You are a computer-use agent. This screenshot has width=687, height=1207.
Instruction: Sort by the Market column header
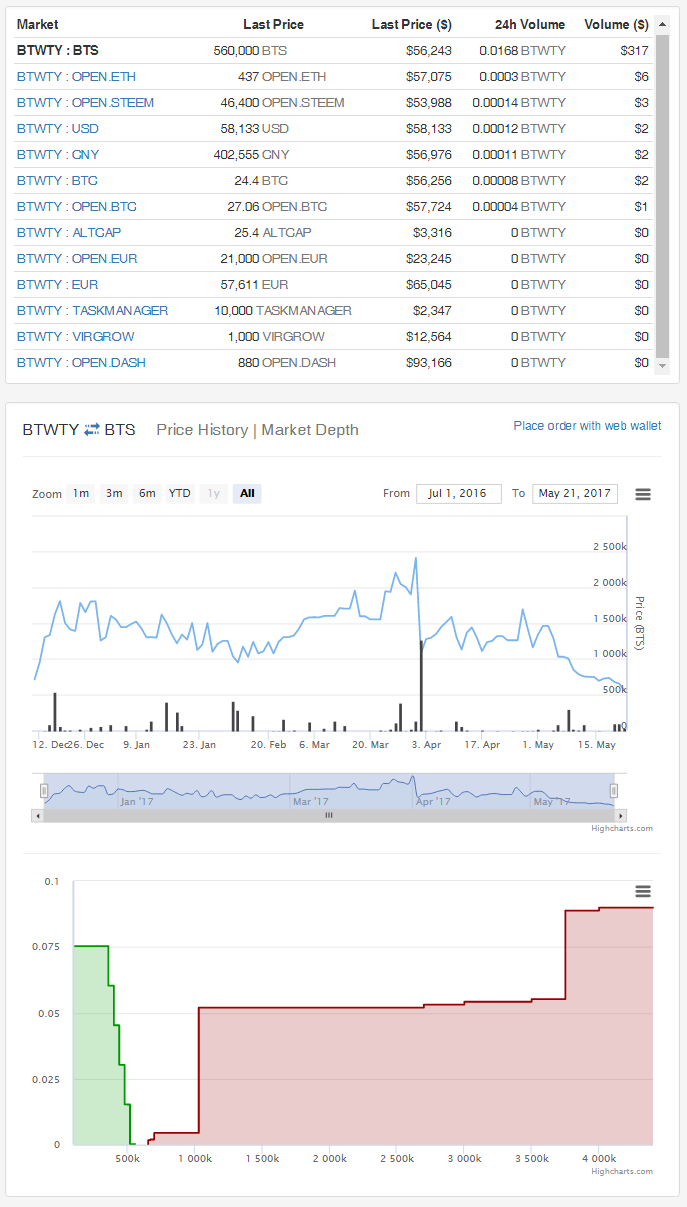[38, 24]
